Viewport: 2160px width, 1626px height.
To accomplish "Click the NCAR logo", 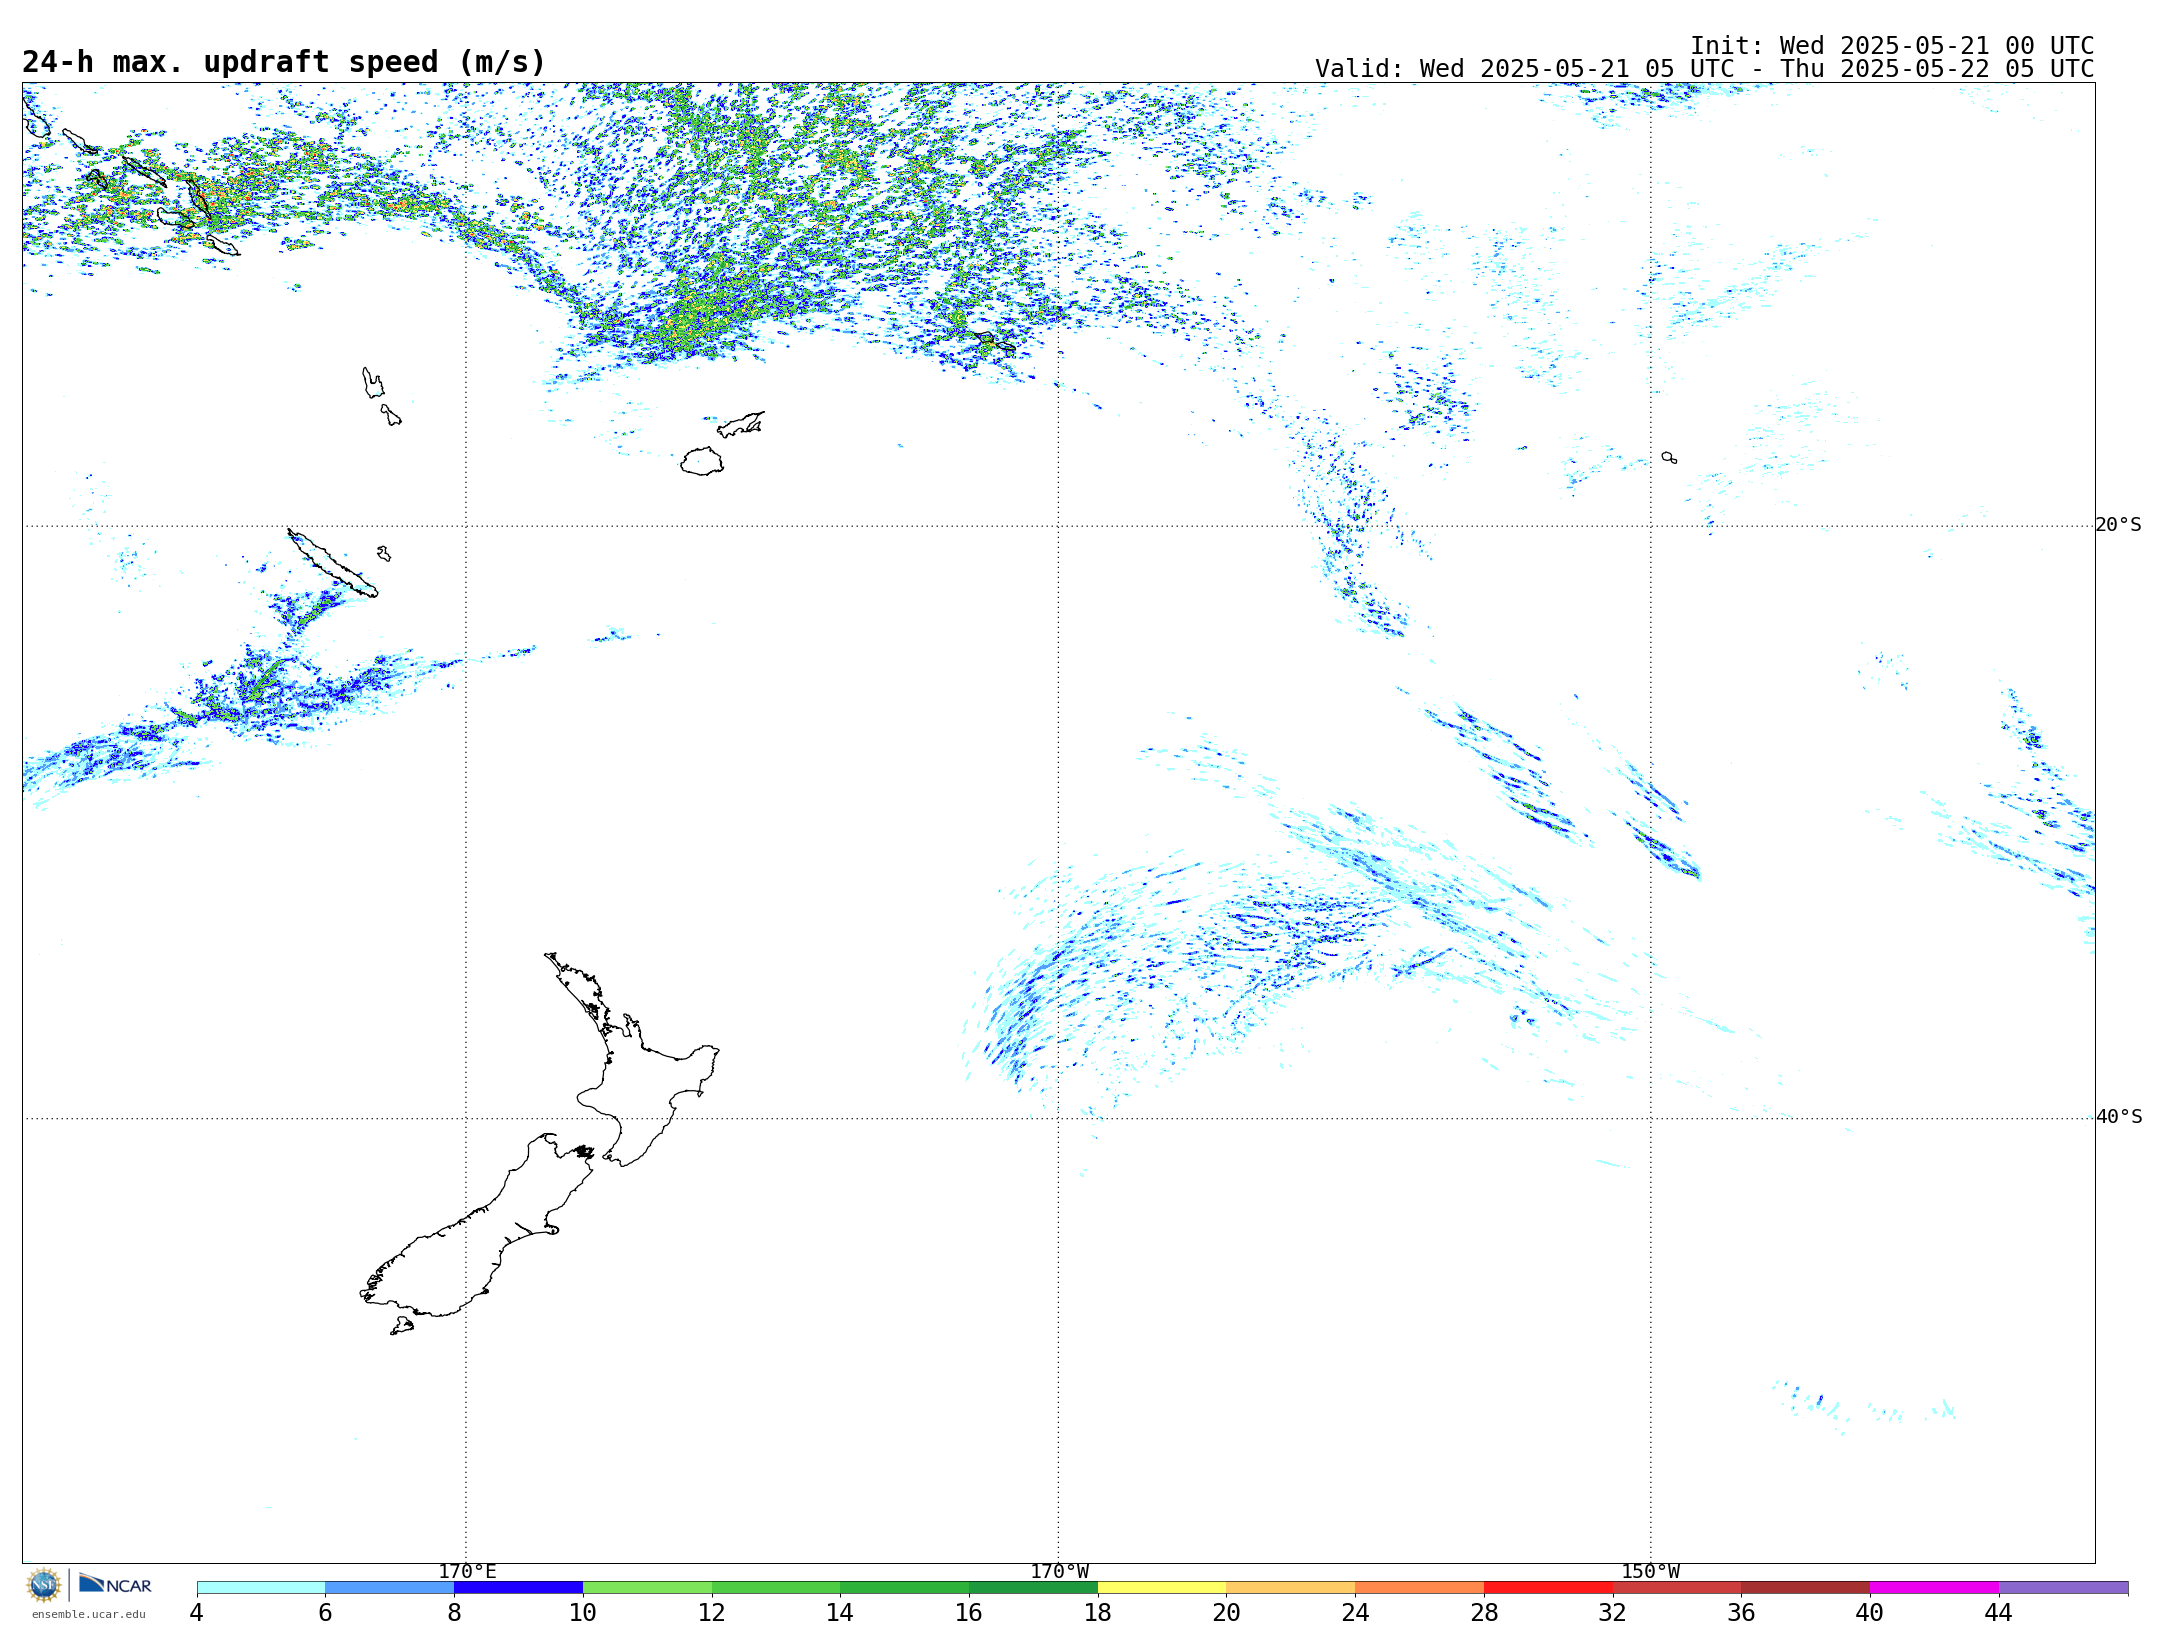I will 115,1584.
